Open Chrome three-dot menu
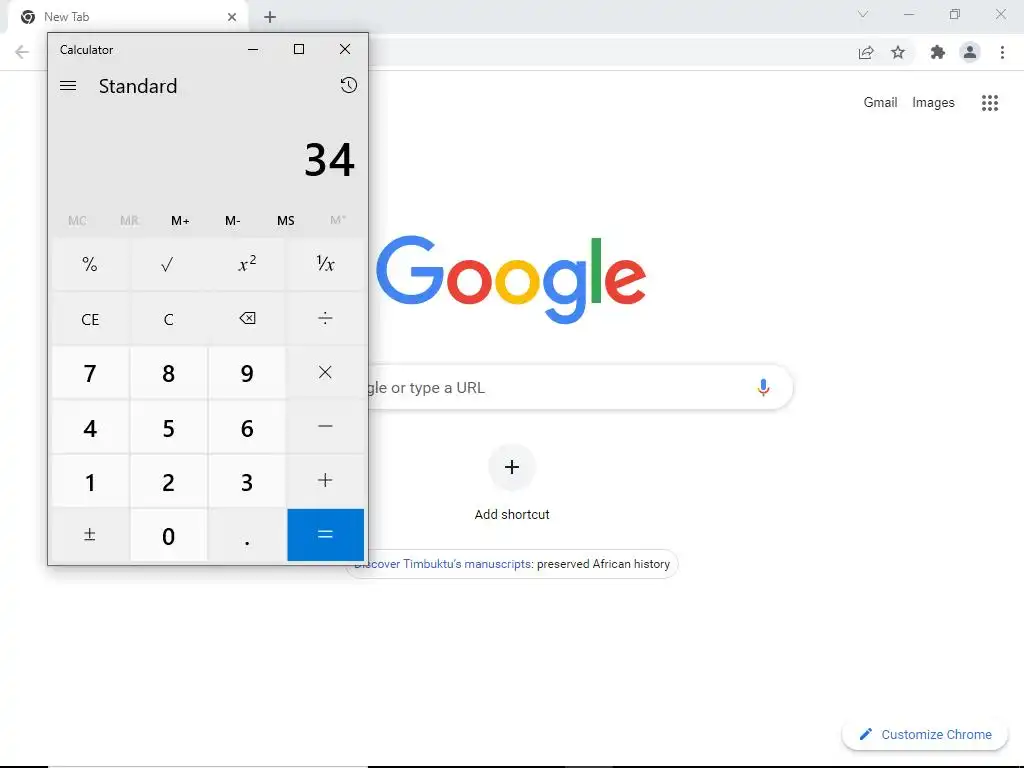Viewport: 1024px width, 768px height. click(x=1002, y=52)
